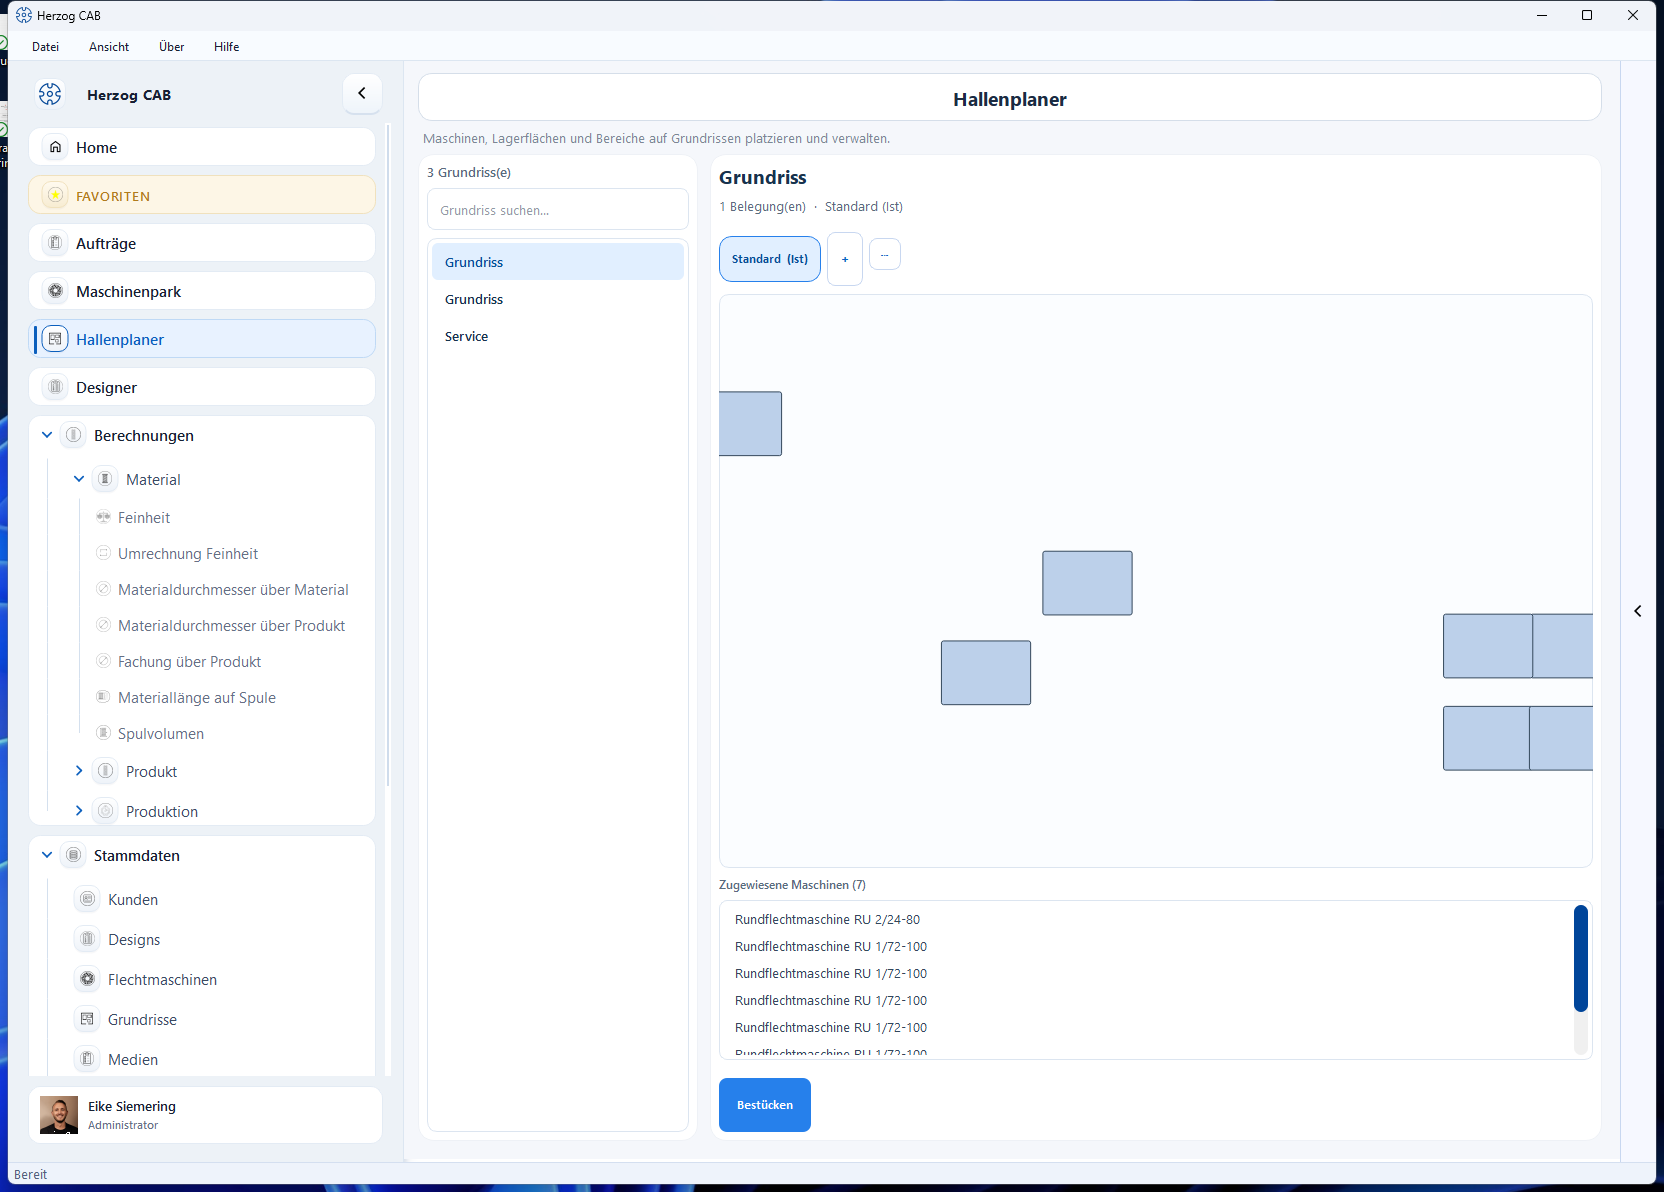Expand the Produktion tree node
1664x1192 pixels.
click(79, 811)
